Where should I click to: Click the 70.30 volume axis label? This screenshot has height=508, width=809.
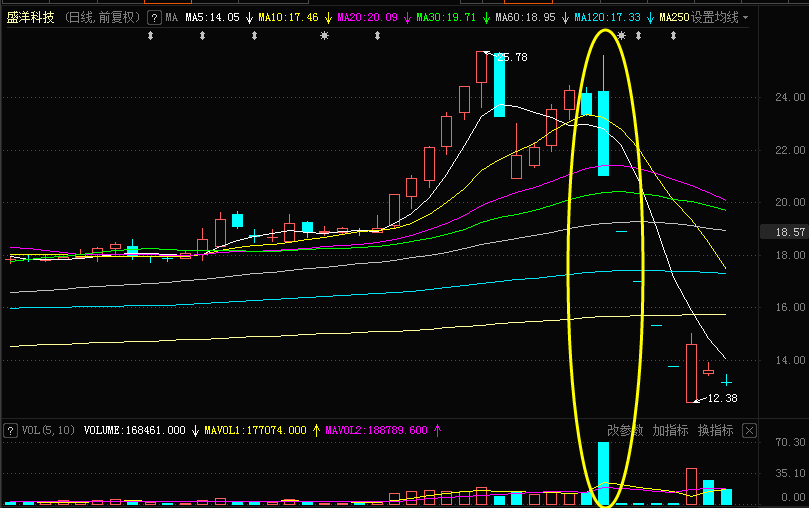point(790,442)
